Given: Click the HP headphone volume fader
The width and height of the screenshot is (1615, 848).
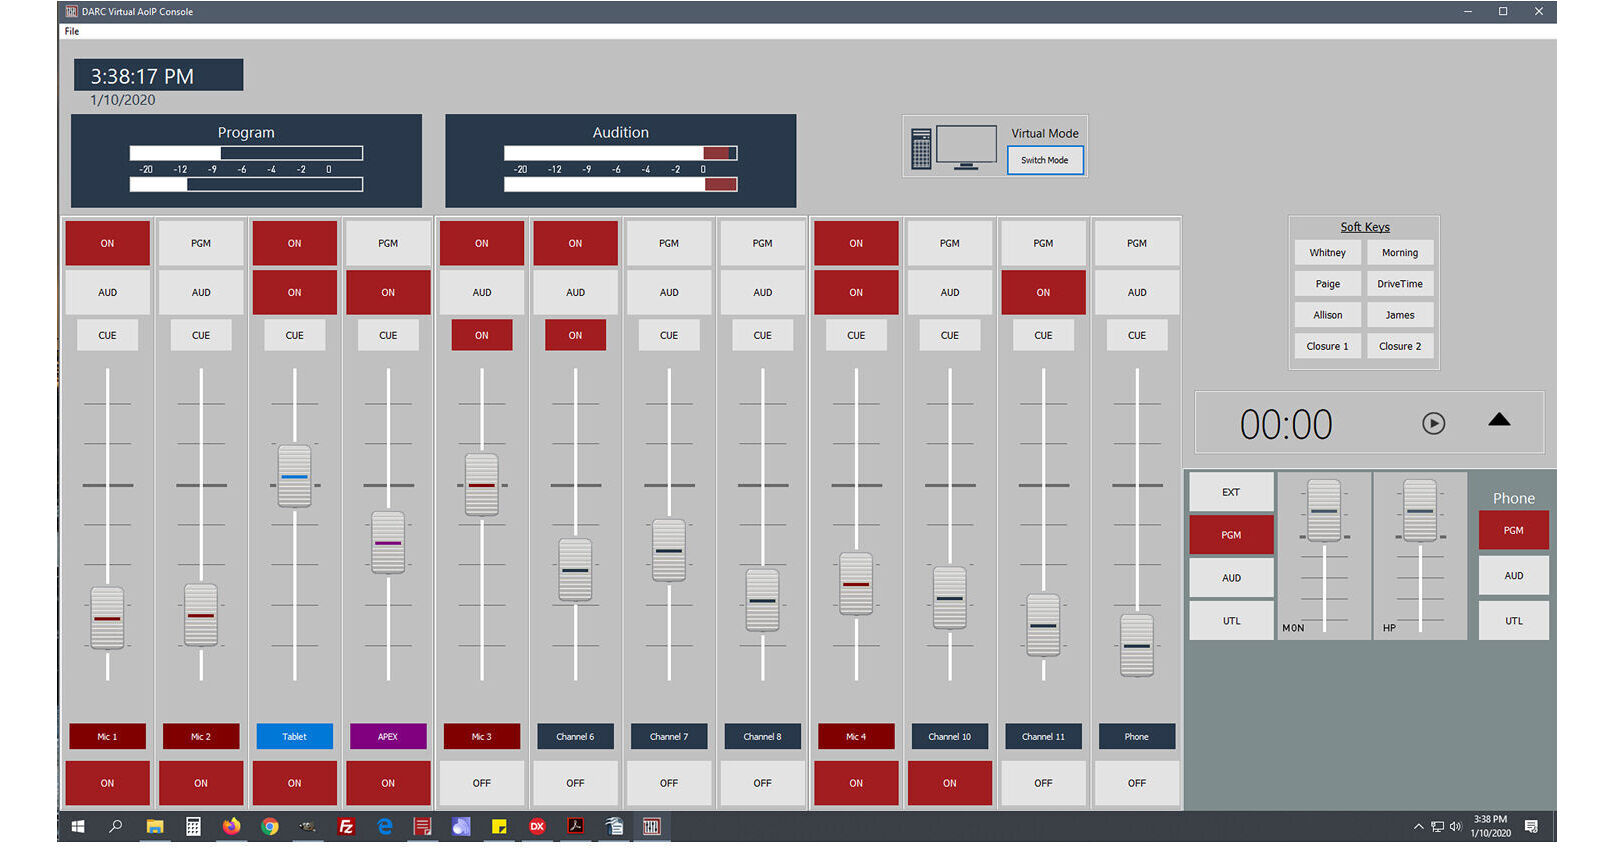Looking at the screenshot, I should [1420, 511].
